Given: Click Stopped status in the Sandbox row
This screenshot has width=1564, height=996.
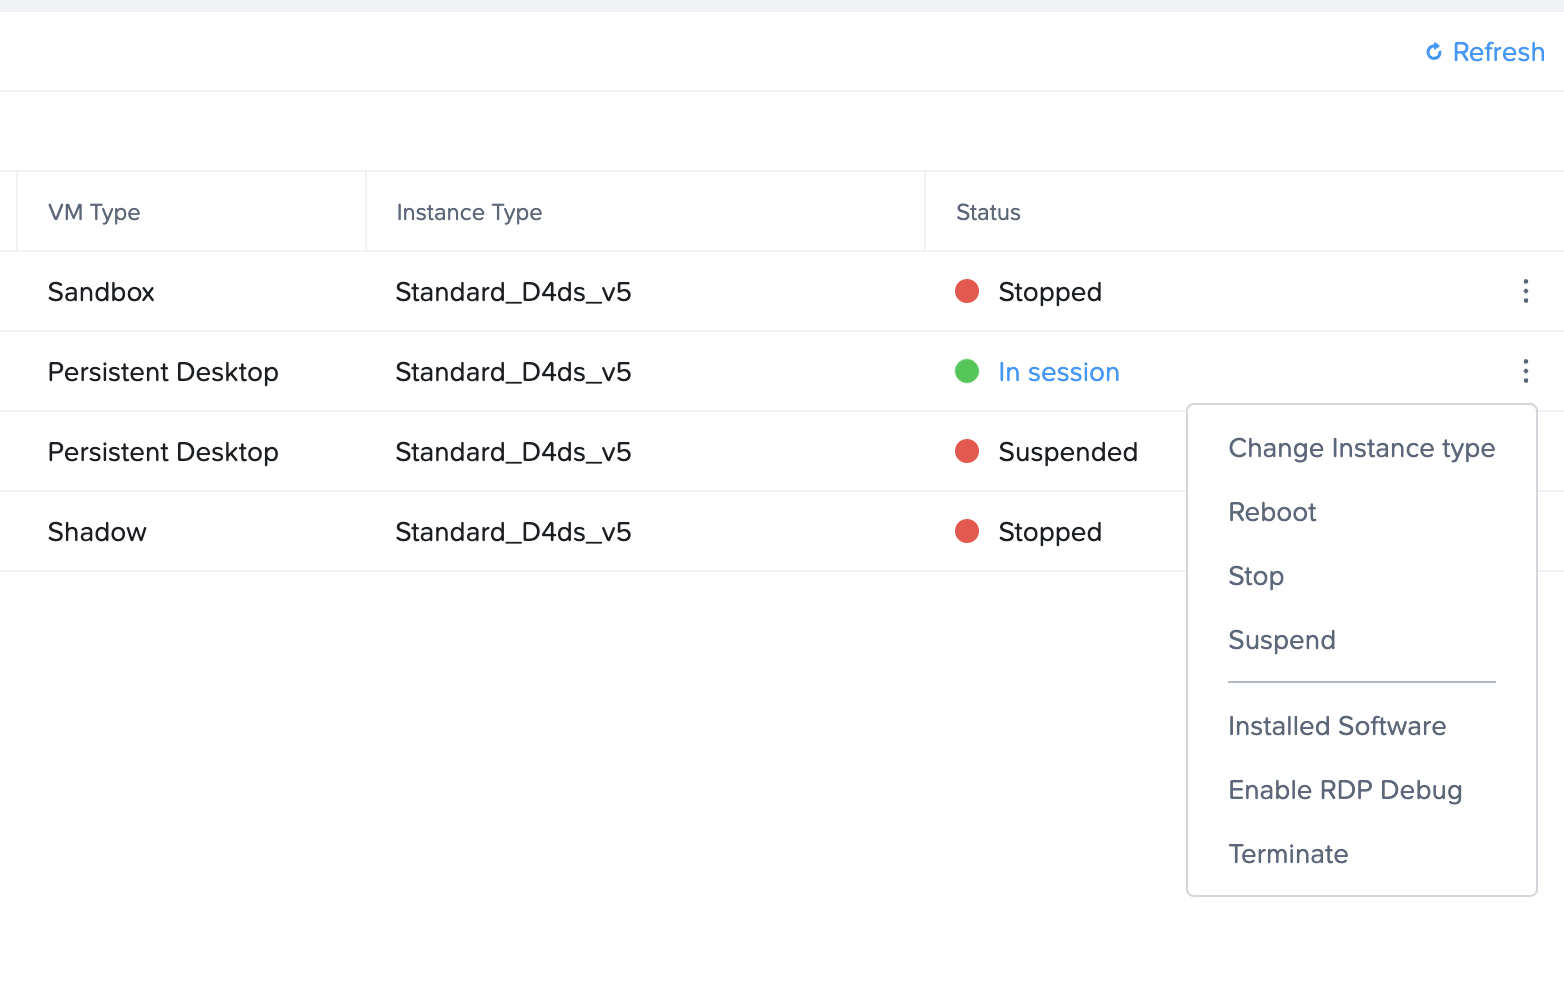Looking at the screenshot, I should click(1050, 292).
